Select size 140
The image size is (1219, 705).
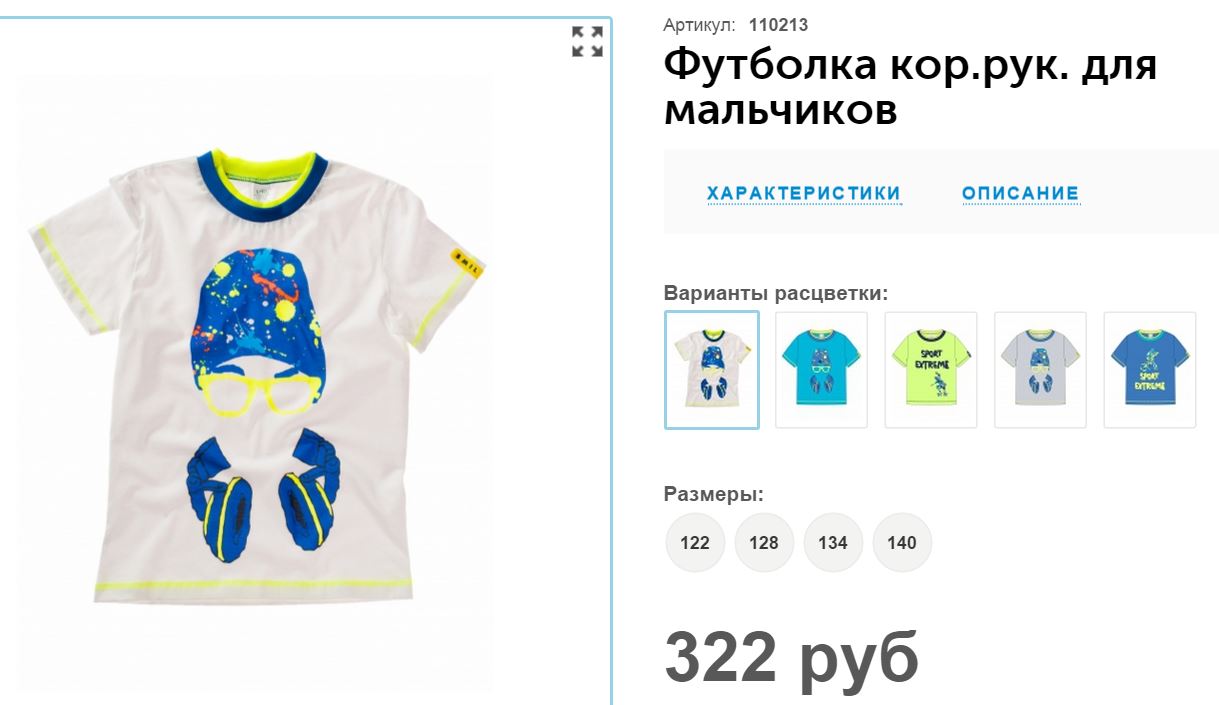pyautogui.click(x=902, y=543)
